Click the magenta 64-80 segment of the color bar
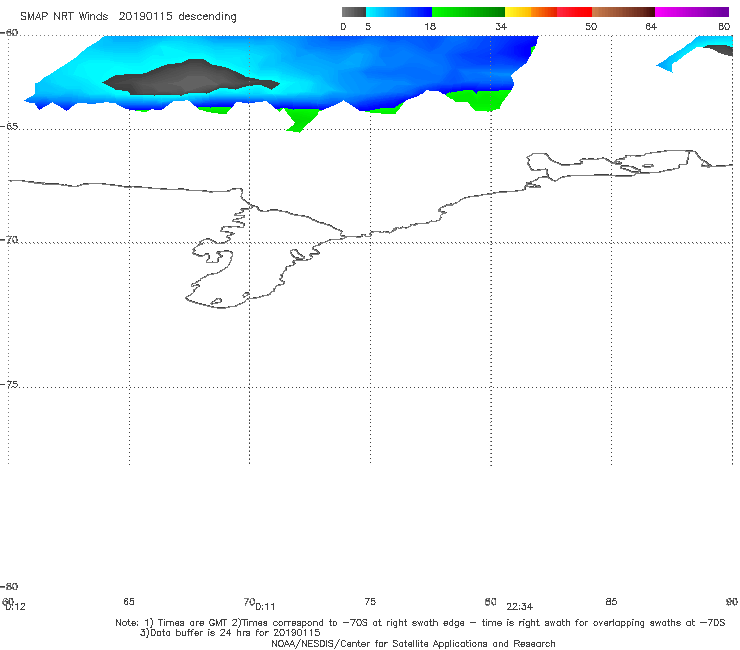The height and width of the screenshot is (650, 740). click(692, 12)
